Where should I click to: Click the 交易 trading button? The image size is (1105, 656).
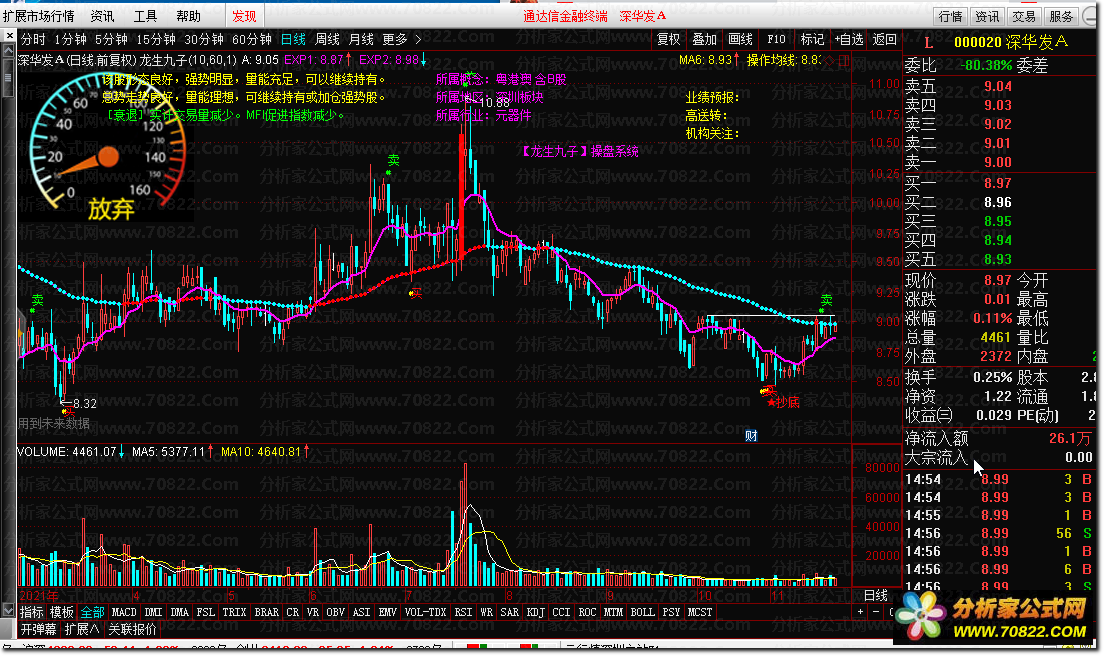pyautogui.click(x=1023, y=16)
